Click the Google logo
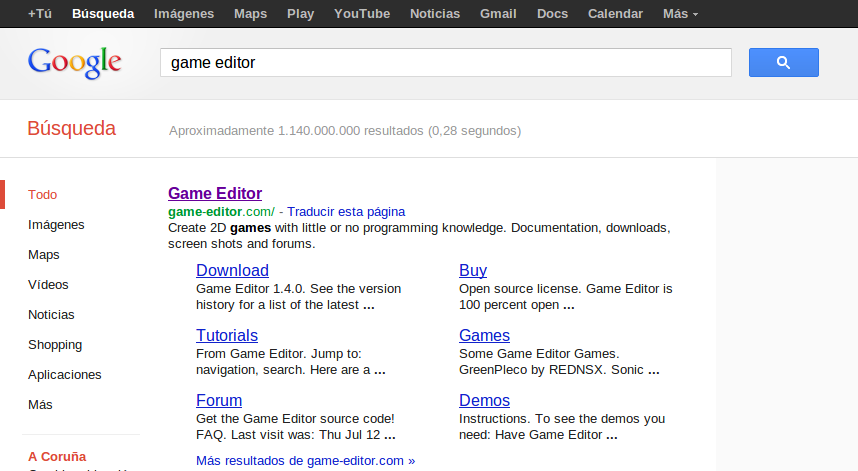 [x=75, y=62]
